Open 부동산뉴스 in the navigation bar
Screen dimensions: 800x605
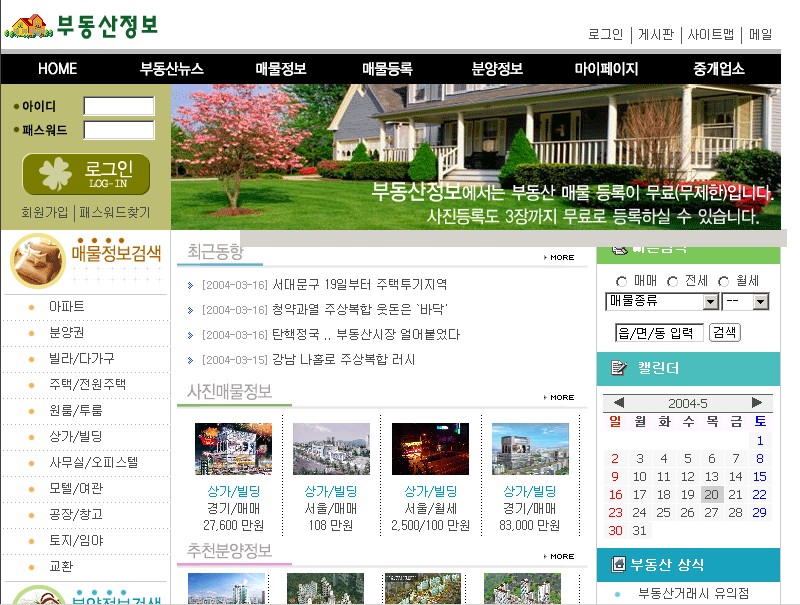172,69
